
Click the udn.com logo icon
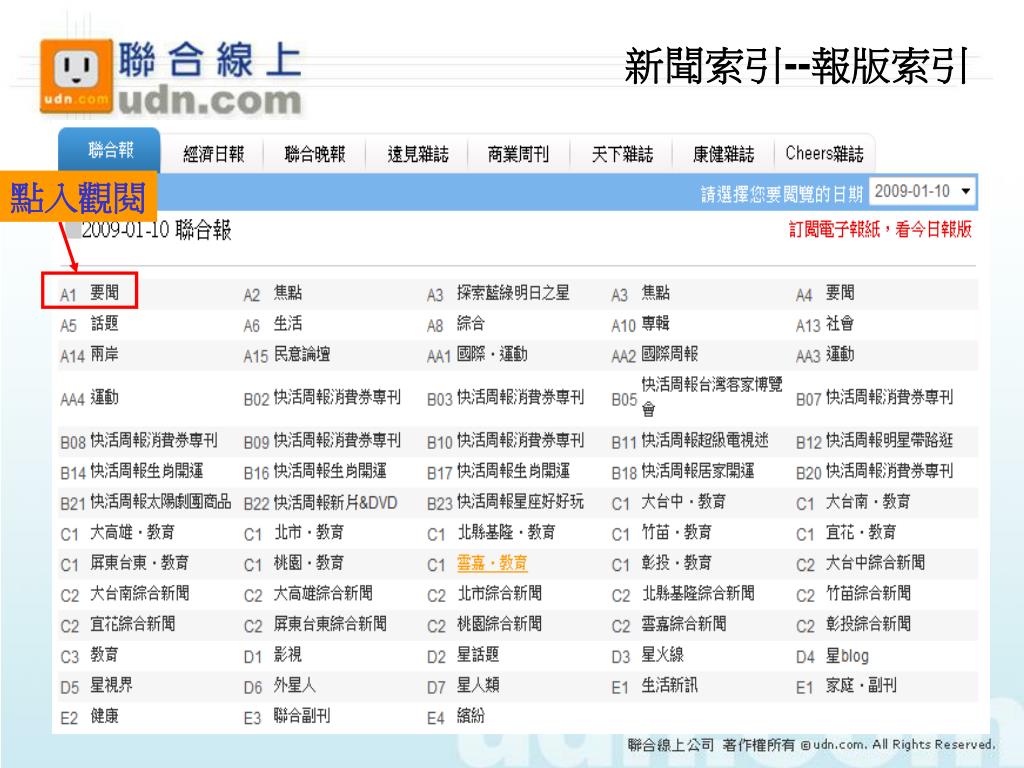pyautogui.click(x=76, y=76)
